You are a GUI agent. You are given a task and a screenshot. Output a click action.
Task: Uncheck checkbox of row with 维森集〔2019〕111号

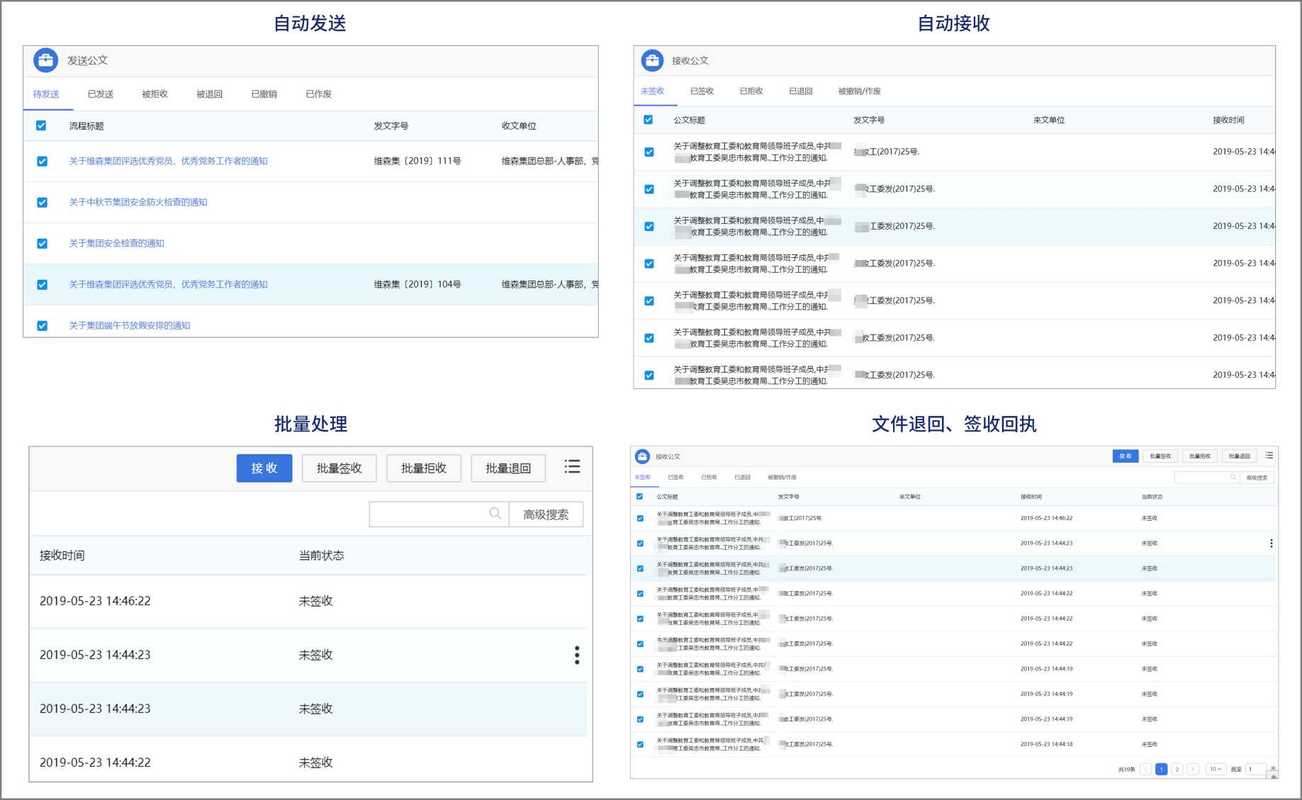pos(42,161)
